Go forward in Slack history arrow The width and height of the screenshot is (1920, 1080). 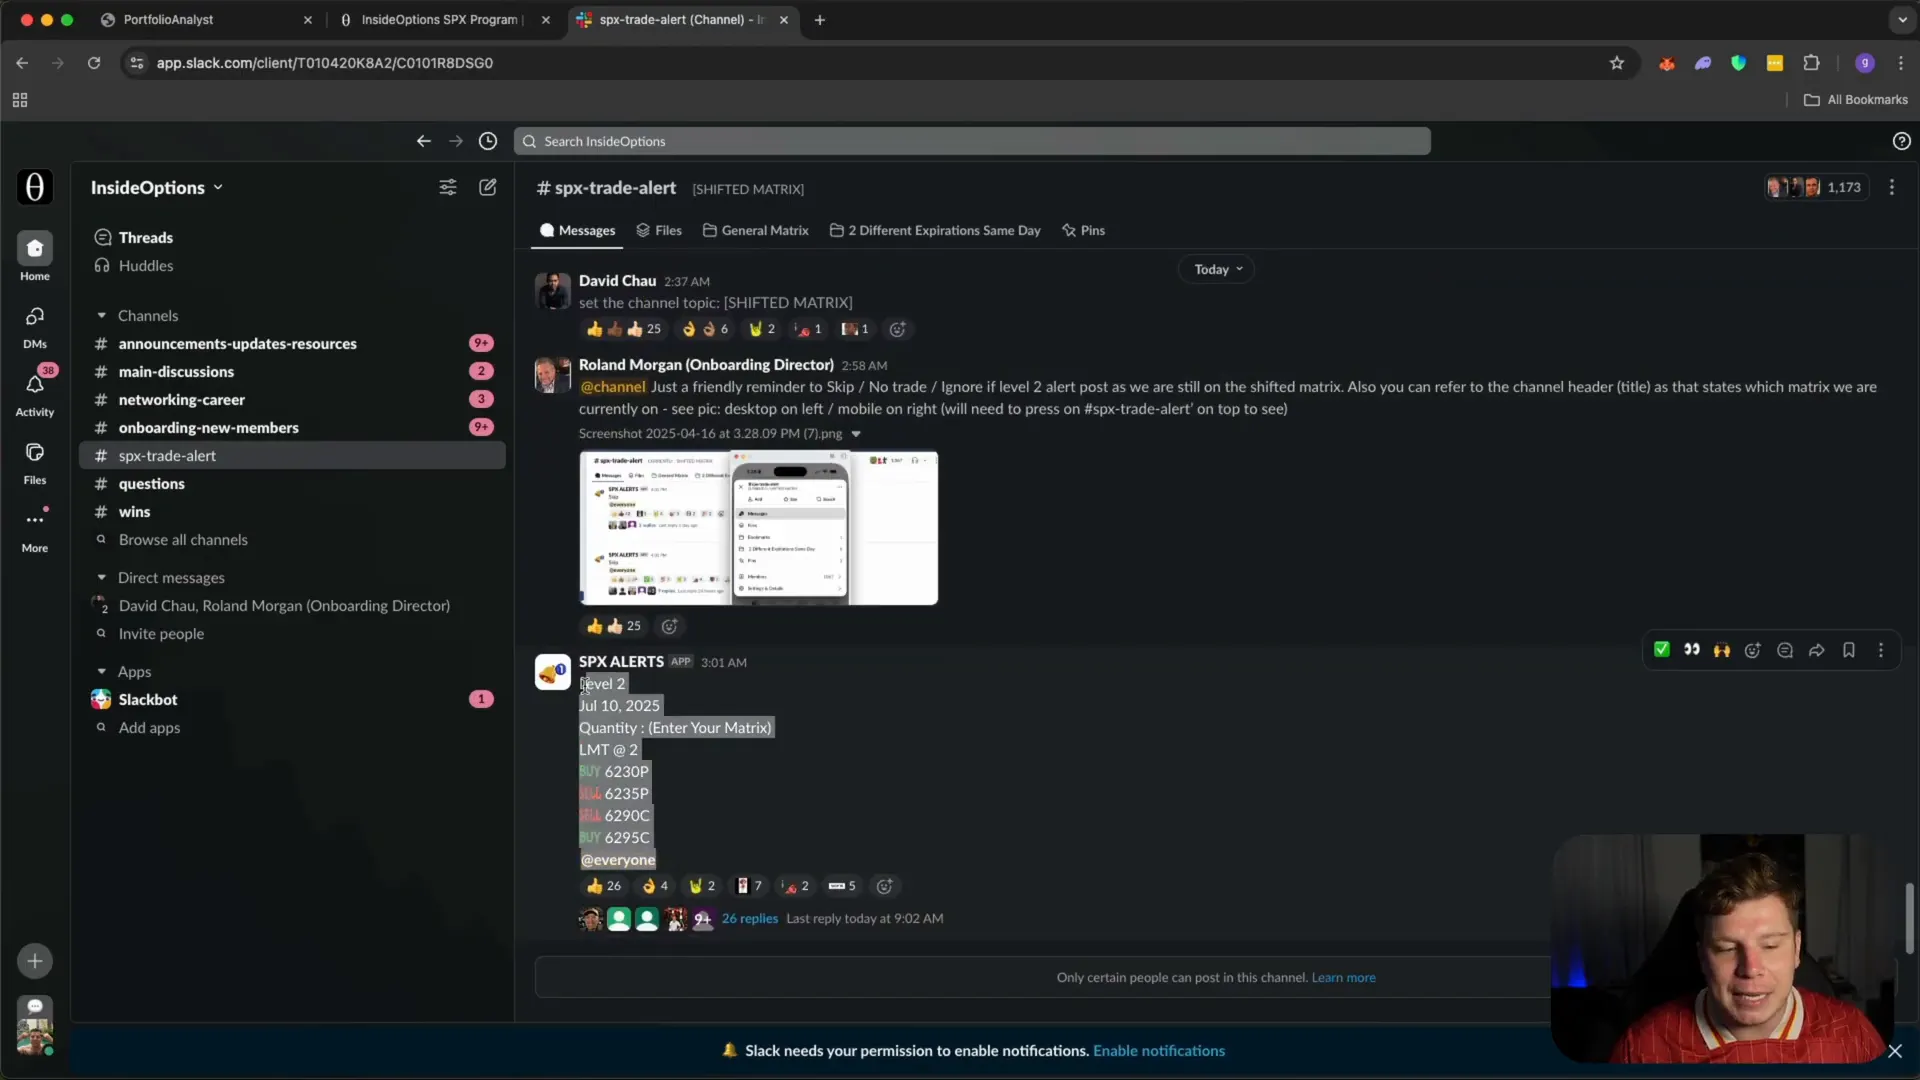[456, 141]
